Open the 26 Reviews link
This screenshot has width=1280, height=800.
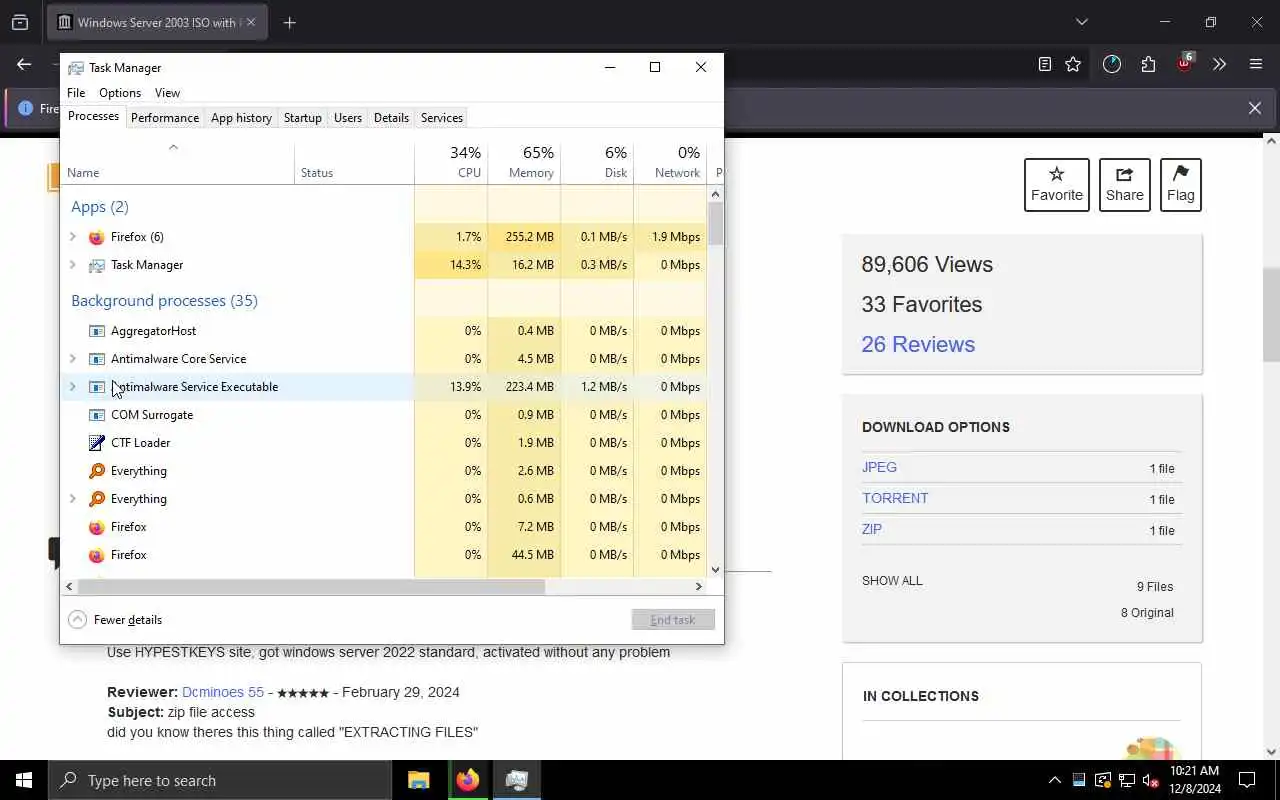coord(918,344)
